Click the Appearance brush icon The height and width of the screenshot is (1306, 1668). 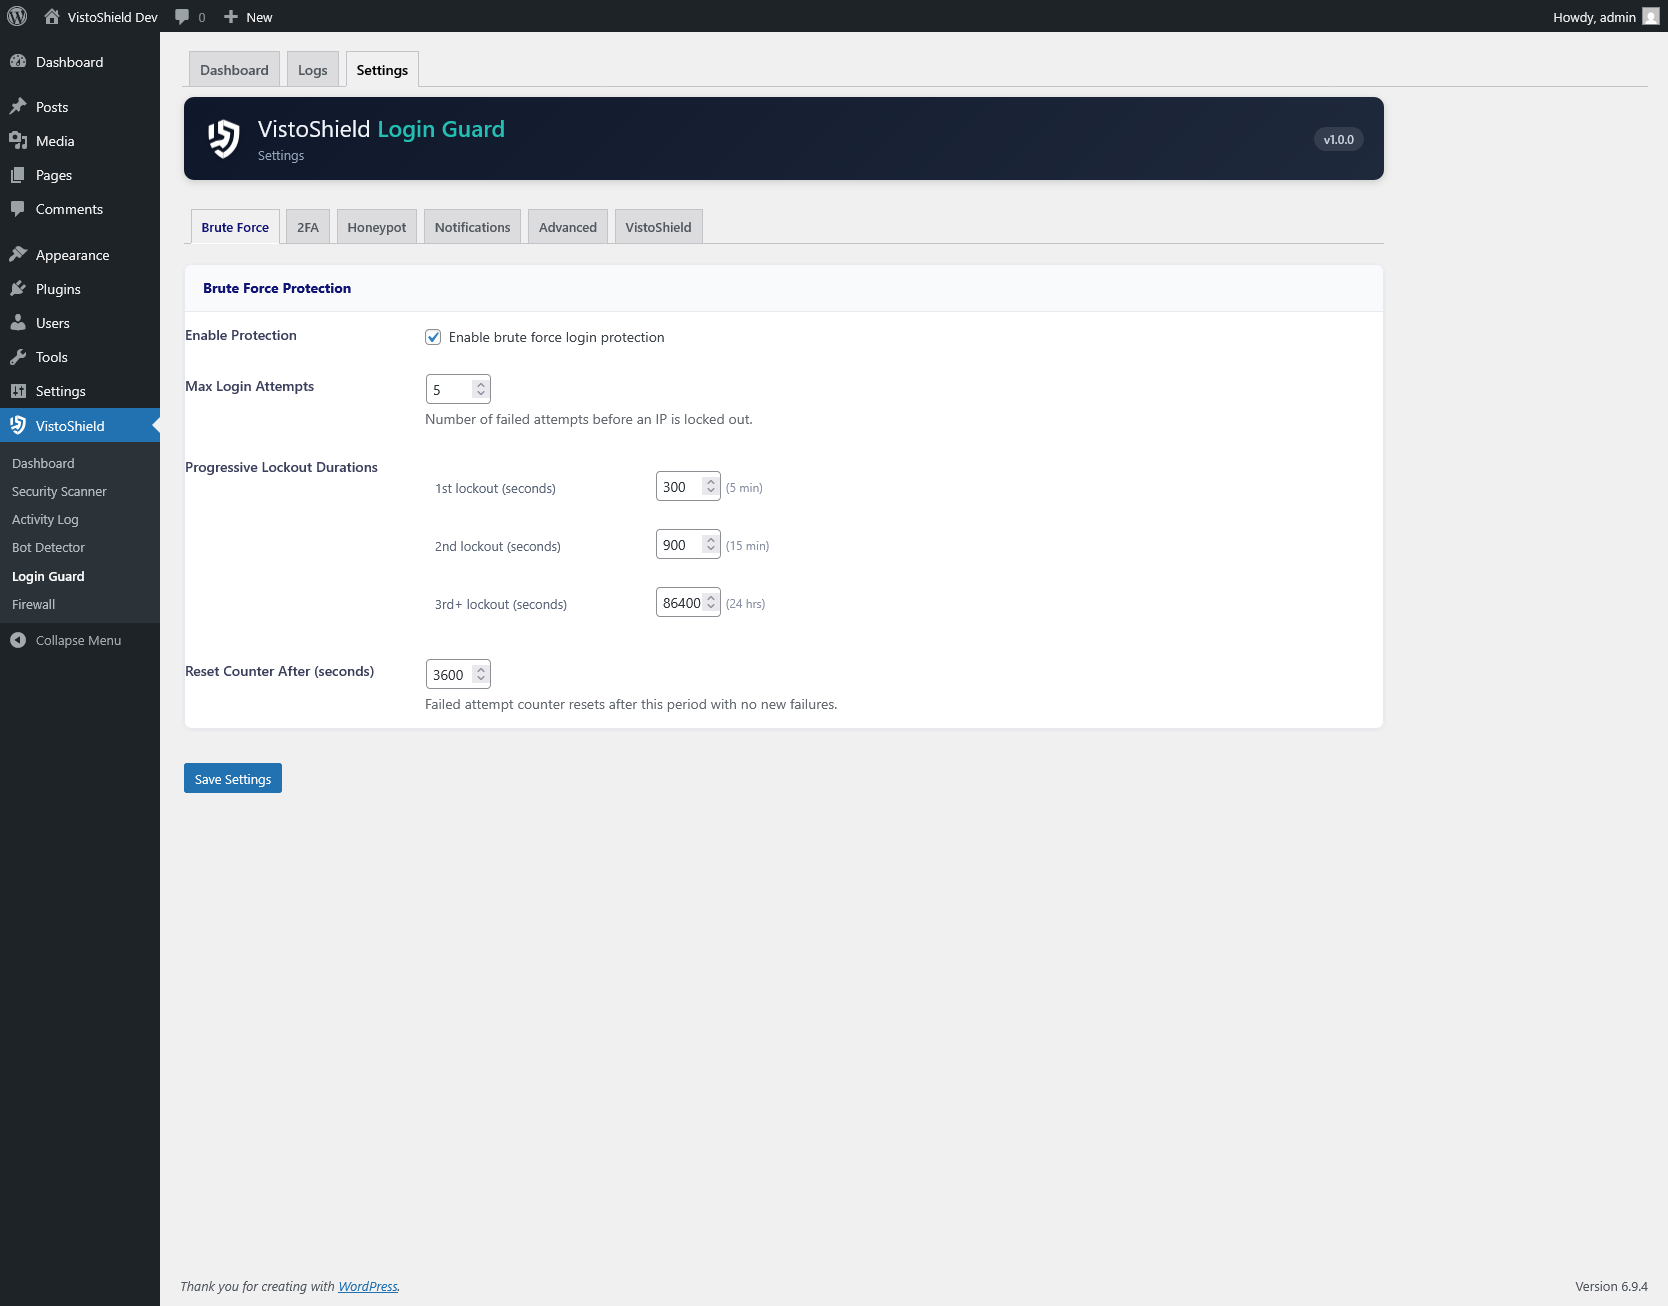19,254
